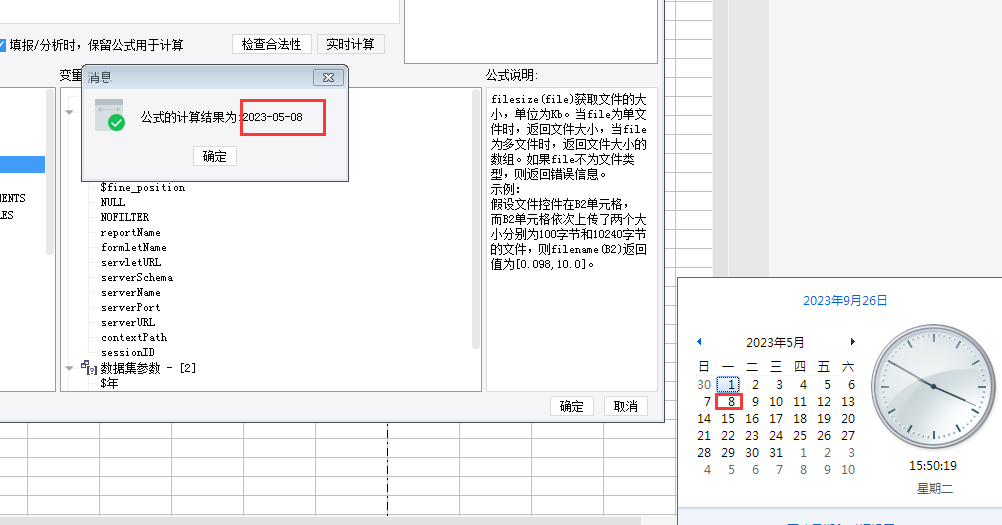Click the 2023年9月26日 date link
Image resolution: width=1002 pixels, height=525 pixels.
click(845, 300)
